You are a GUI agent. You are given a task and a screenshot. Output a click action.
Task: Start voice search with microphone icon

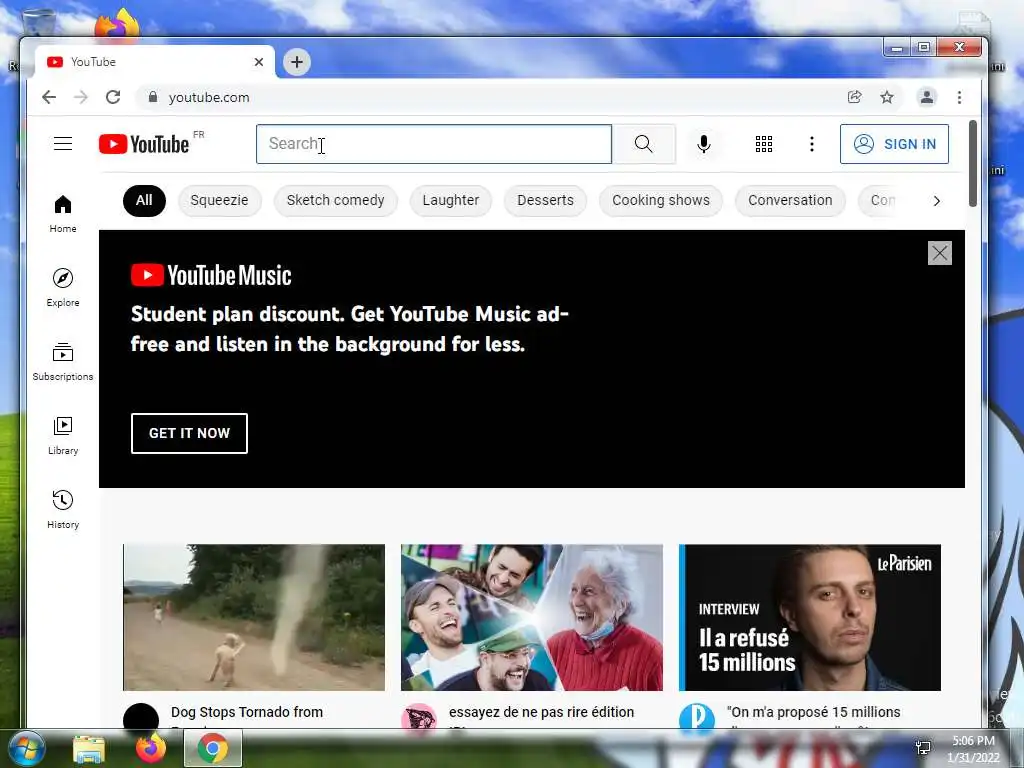pyautogui.click(x=703, y=144)
